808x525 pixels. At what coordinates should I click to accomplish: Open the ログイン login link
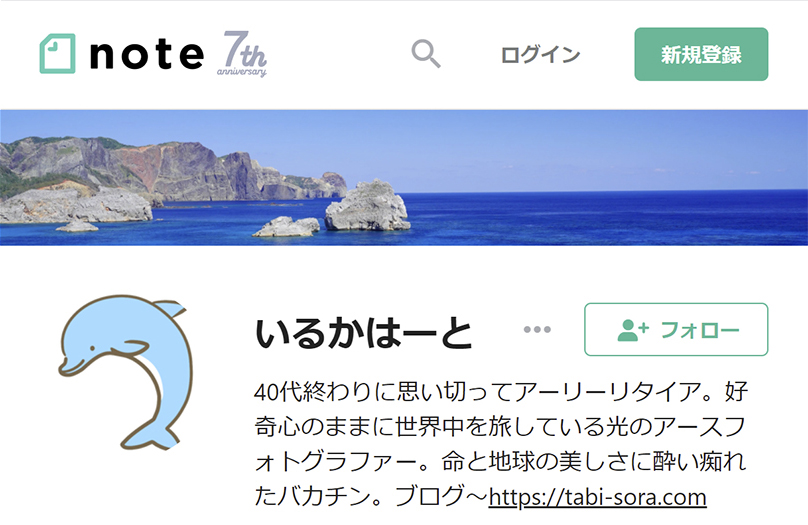tap(541, 55)
